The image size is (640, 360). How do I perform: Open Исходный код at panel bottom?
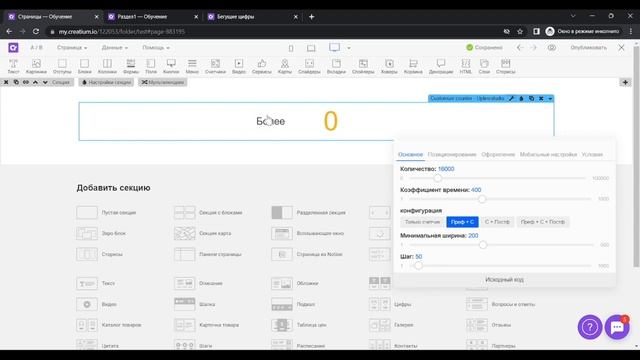tap(504, 280)
